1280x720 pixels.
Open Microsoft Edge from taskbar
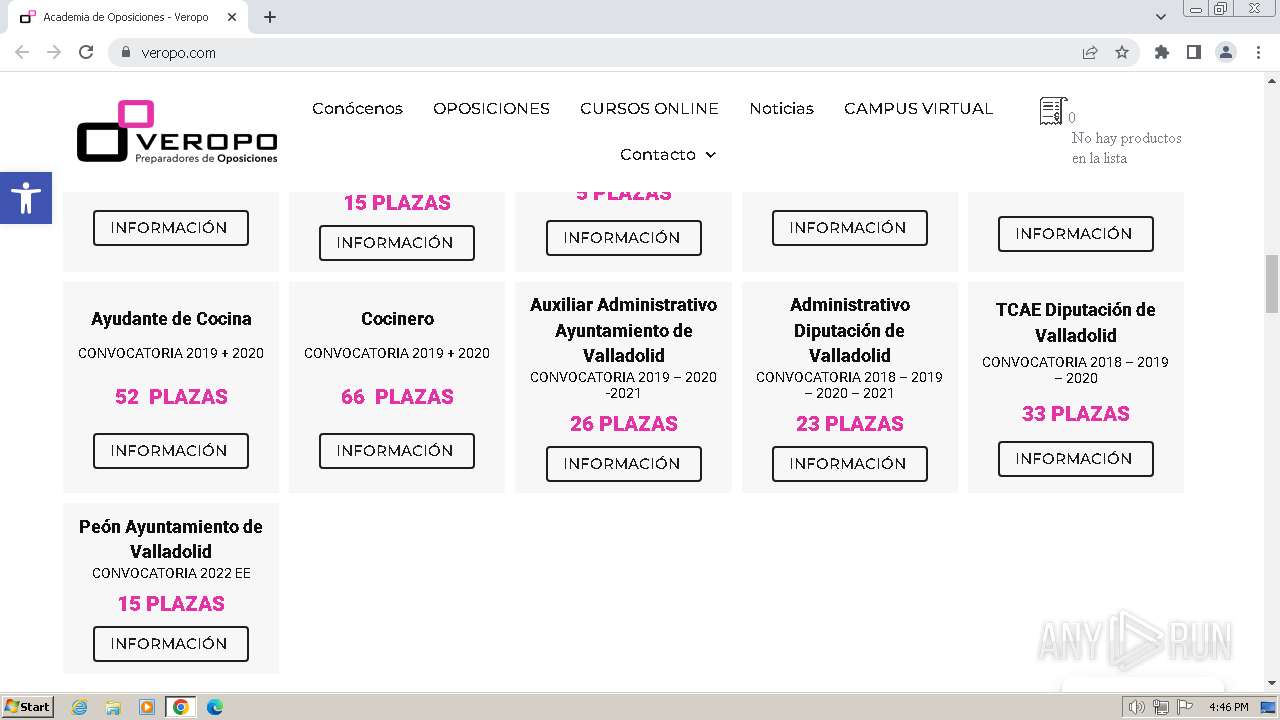[215, 707]
